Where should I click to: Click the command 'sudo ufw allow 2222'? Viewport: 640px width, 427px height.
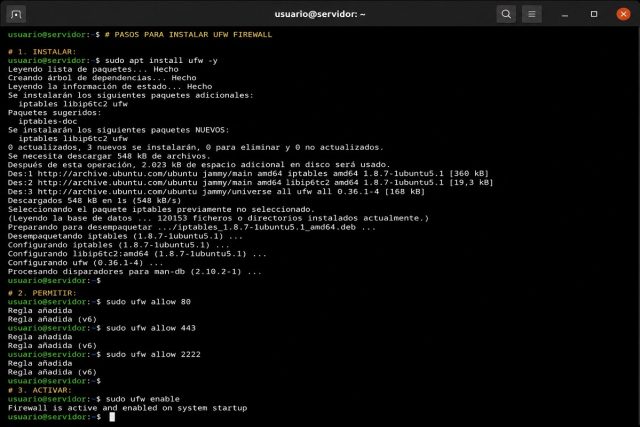click(153, 354)
